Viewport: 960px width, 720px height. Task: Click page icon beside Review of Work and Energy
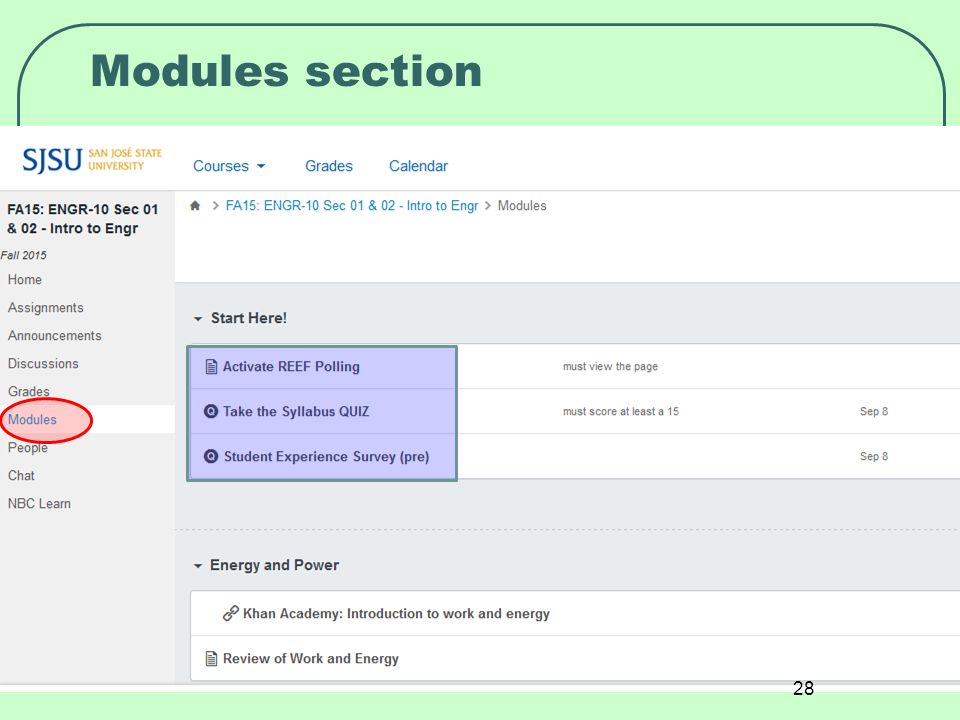tap(211, 659)
